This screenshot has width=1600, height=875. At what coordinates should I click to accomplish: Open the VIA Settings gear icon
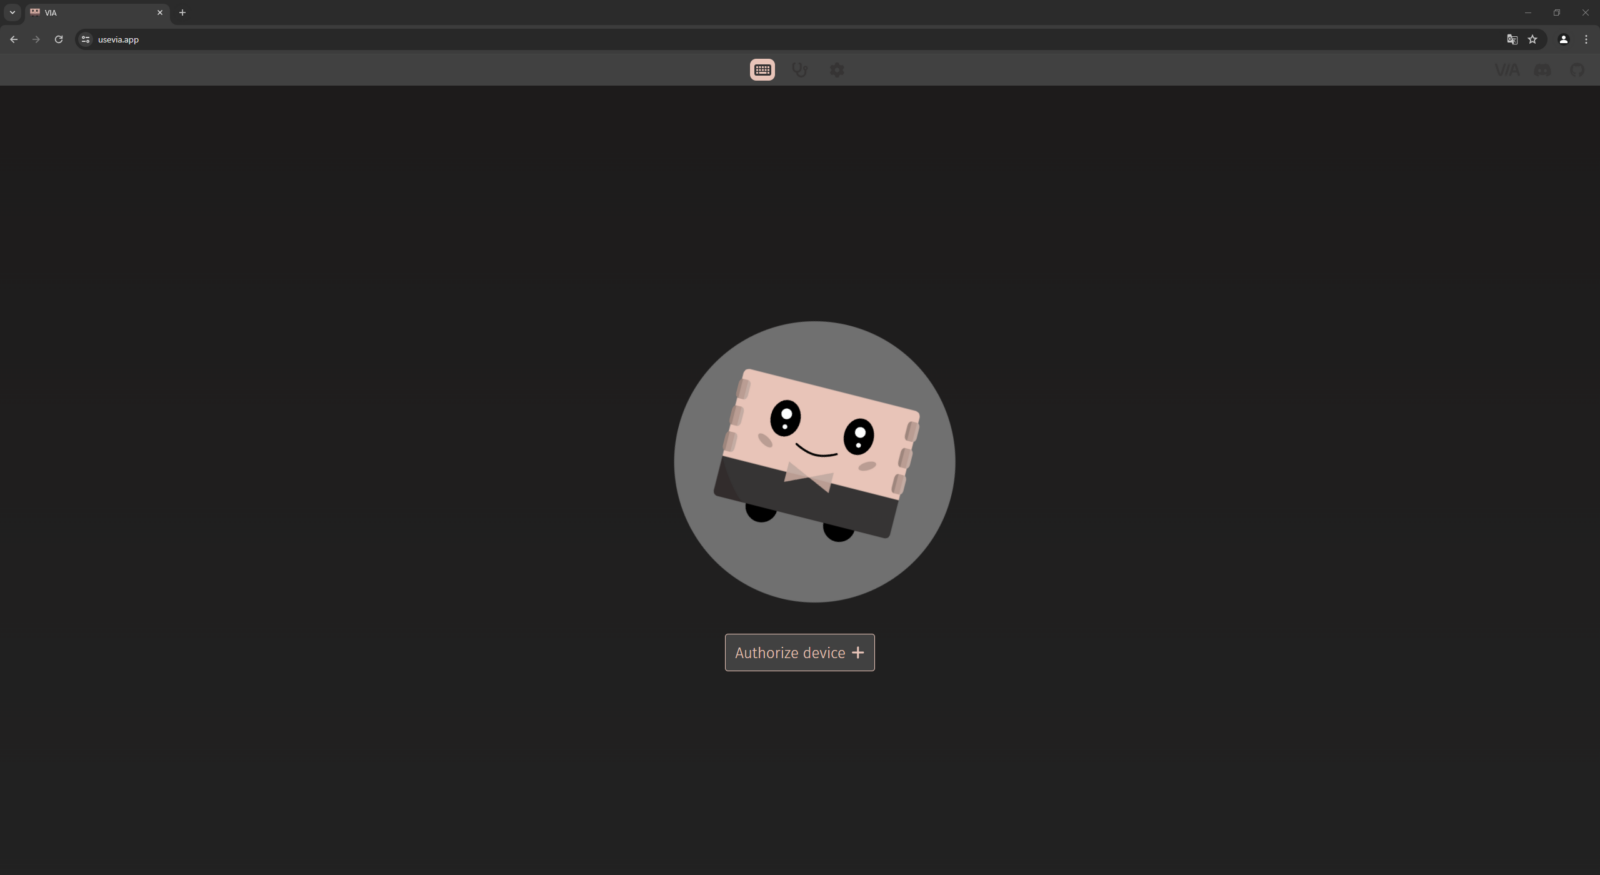pos(837,70)
